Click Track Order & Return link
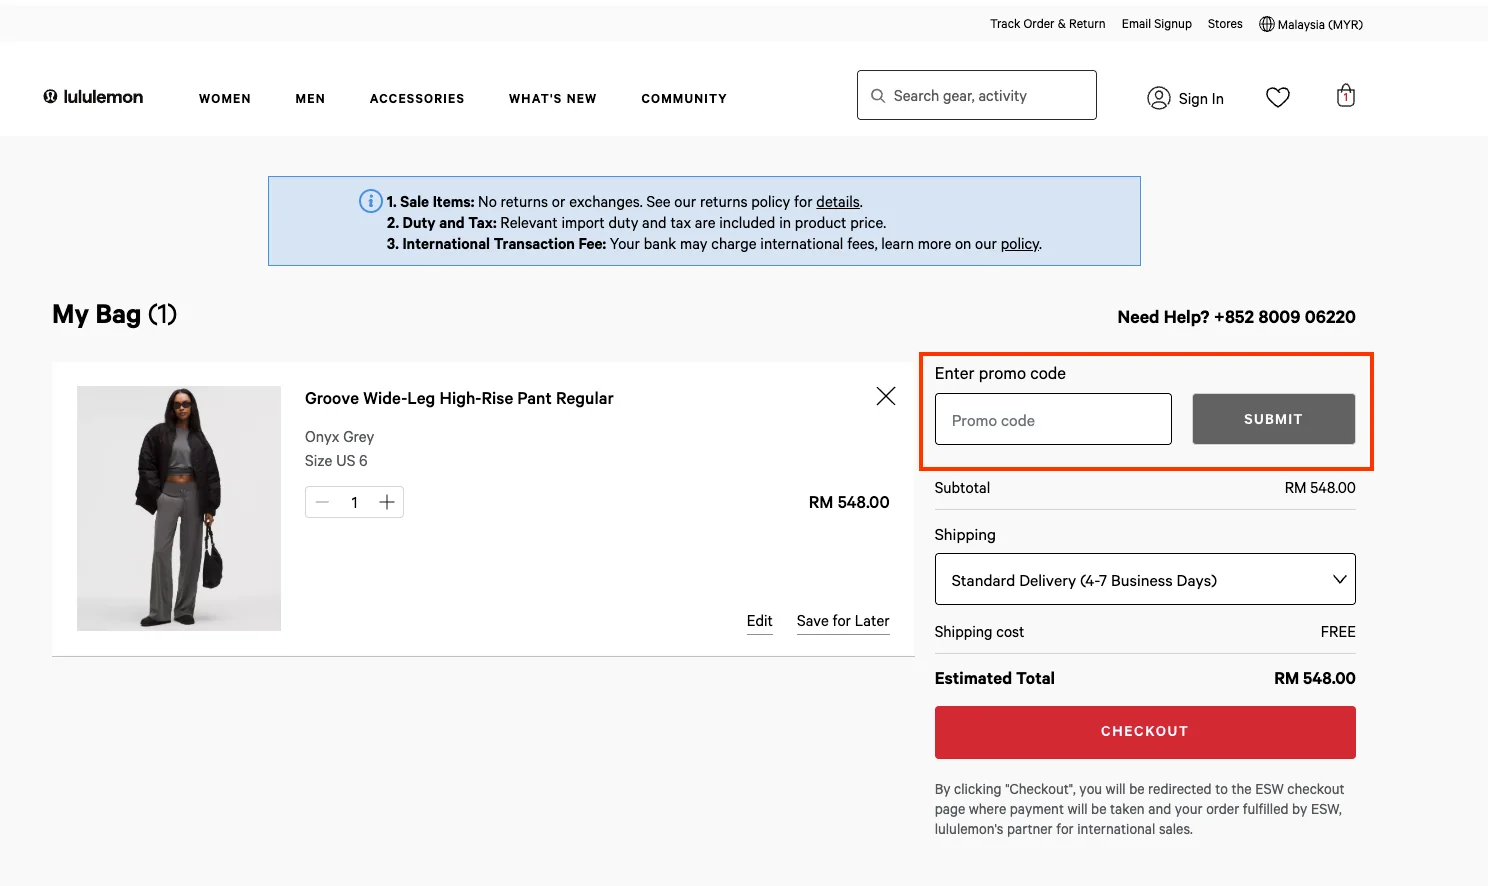This screenshot has height=886, width=1488. 1048,24
